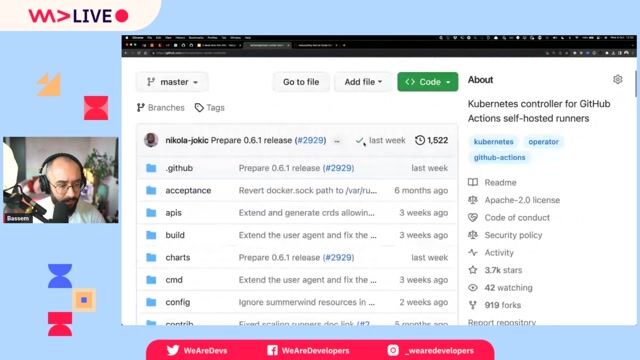Open the cmd folder
Viewport: 640px width, 360px height.
point(174,280)
